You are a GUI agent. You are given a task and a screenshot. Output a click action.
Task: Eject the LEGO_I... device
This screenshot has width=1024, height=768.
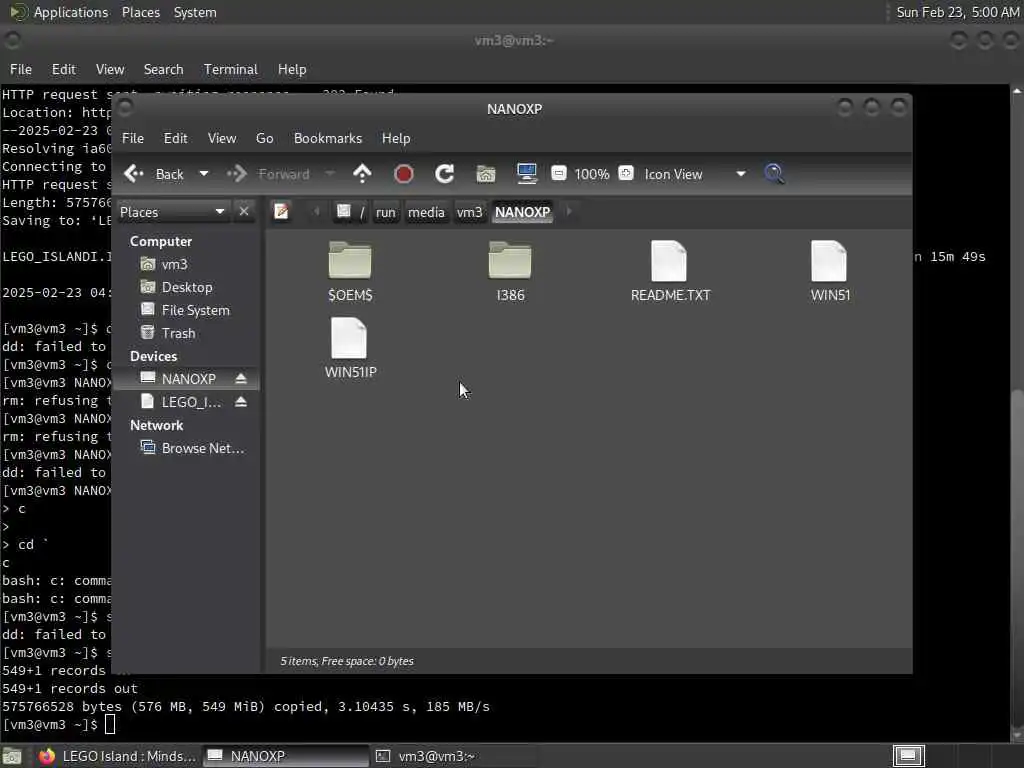tap(241, 402)
